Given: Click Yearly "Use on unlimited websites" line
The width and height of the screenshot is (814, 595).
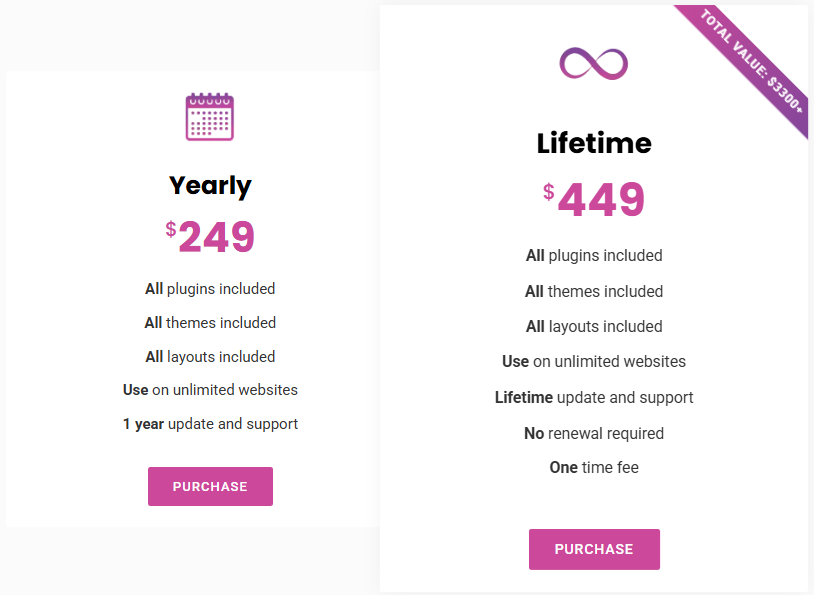Looking at the screenshot, I should tap(210, 390).
